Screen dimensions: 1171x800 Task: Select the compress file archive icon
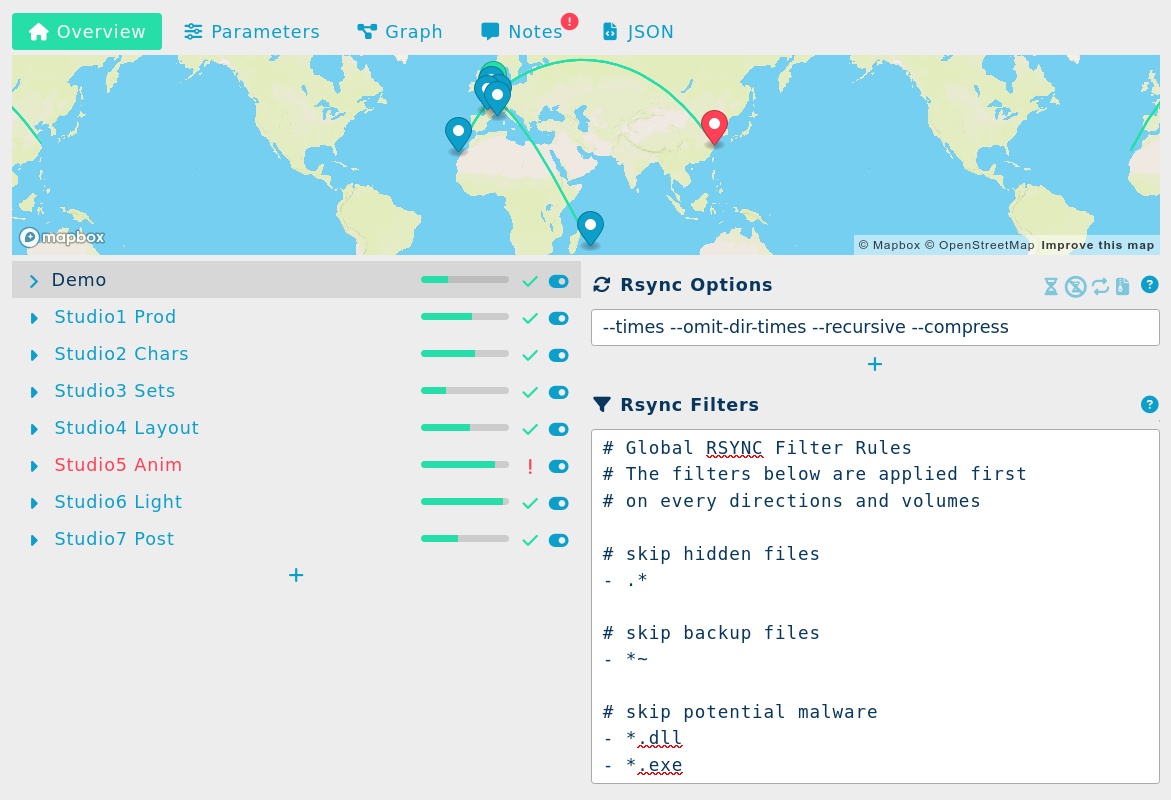1123,285
